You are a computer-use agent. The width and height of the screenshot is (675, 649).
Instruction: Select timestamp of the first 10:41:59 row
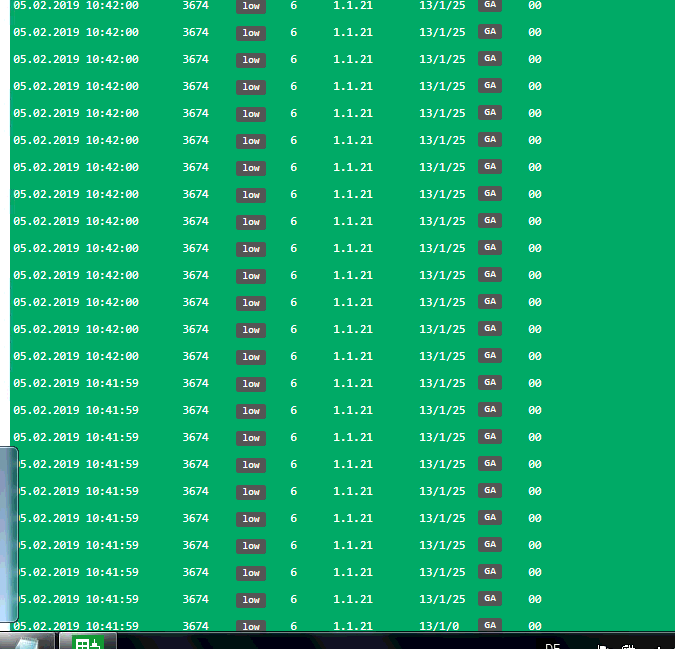click(x=76, y=383)
